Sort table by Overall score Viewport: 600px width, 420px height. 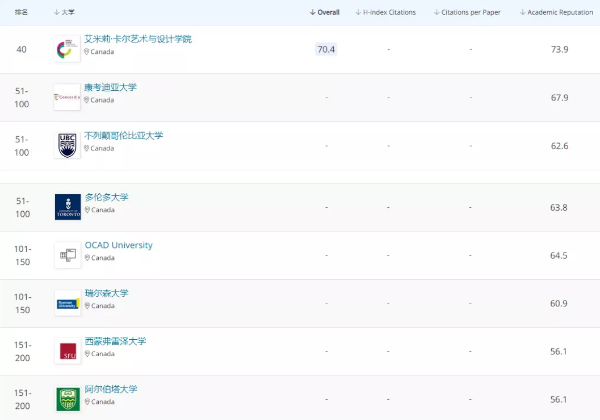pyautogui.click(x=325, y=12)
